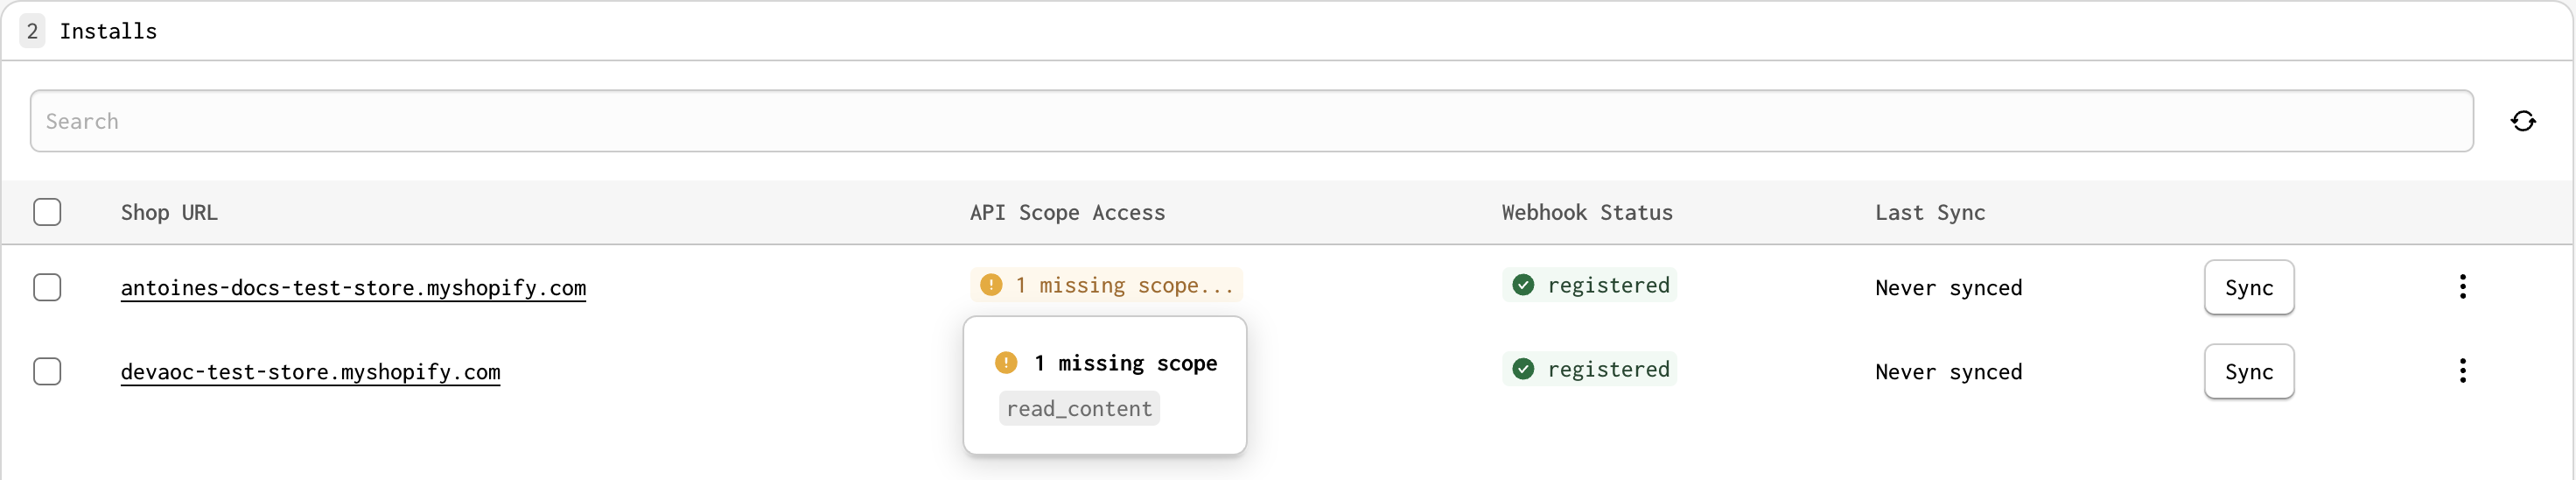Sort by the Last Sync column header
The image size is (2576, 480).
1930,212
